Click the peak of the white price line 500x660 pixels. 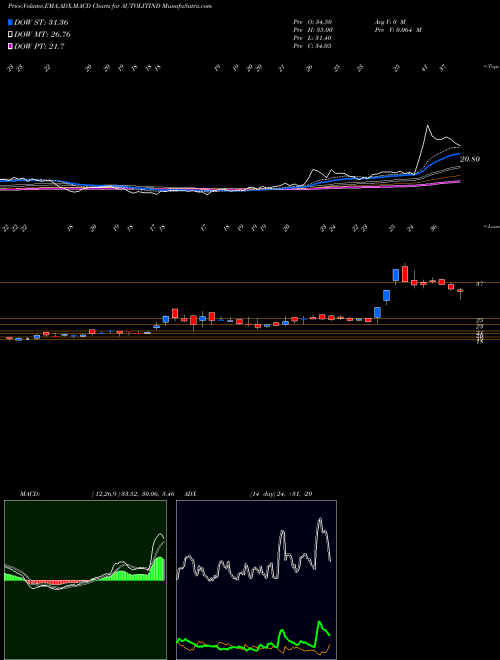point(428,125)
